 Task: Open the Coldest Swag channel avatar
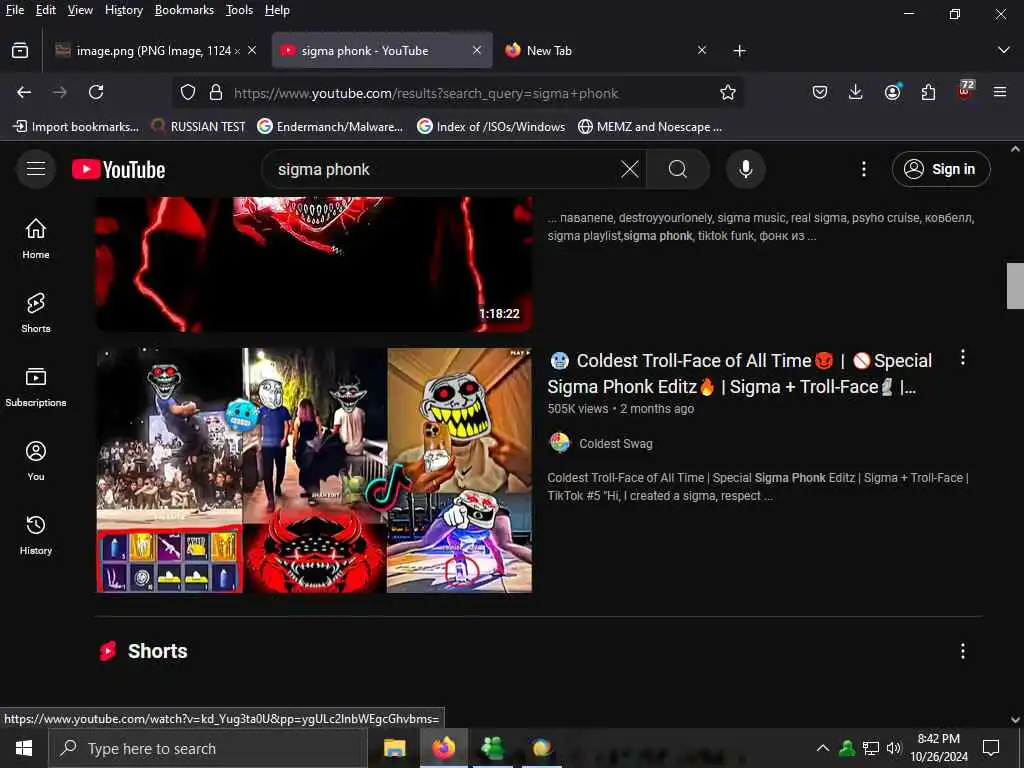pos(560,443)
